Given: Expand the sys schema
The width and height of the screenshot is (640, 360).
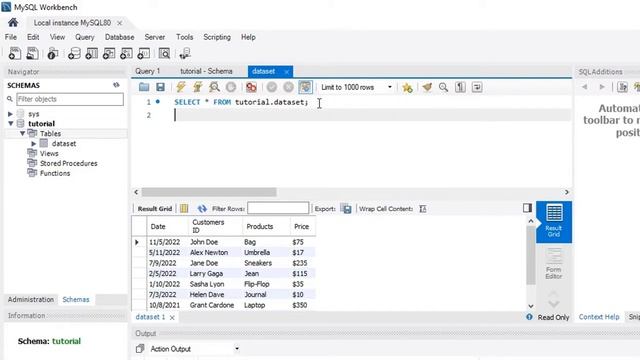Looking at the screenshot, I should pos(11,114).
